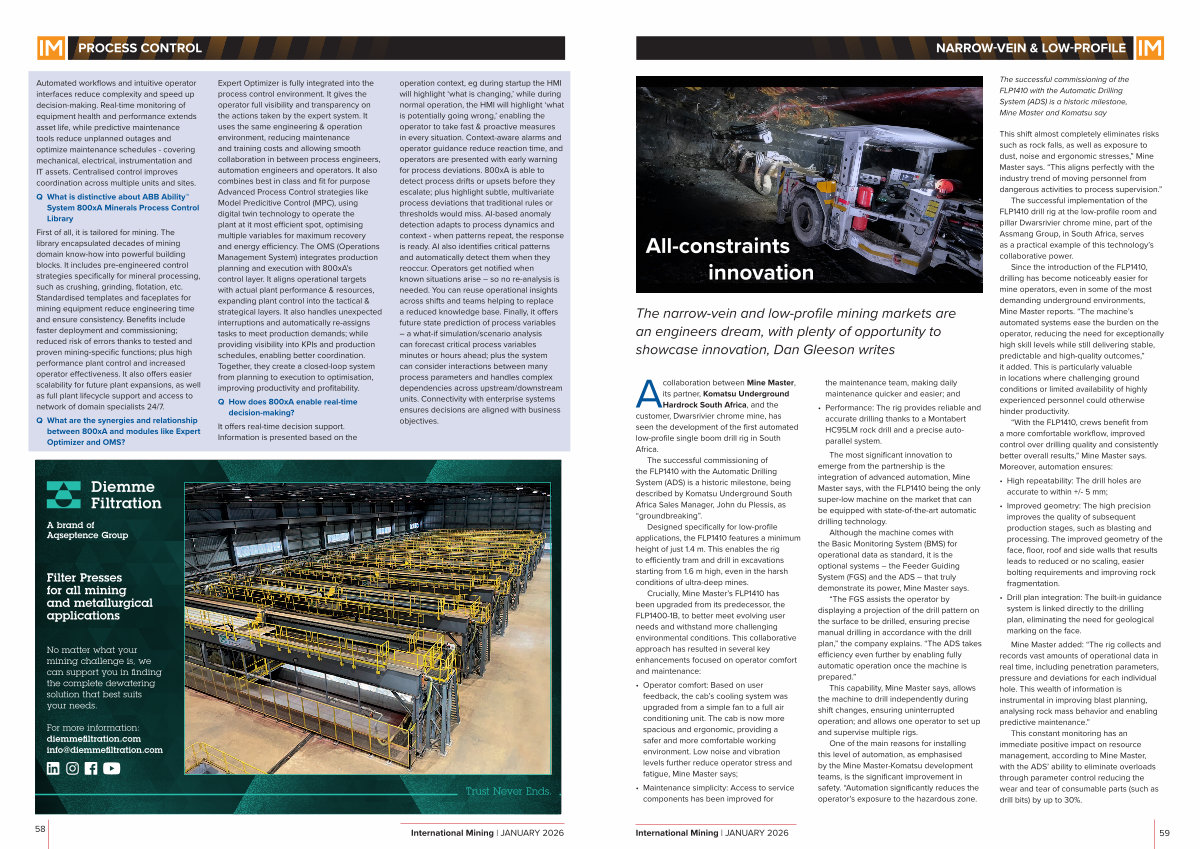Select the PROCESS CONTROL section header
Viewport: 1200px width, 849px height.
[140, 48]
